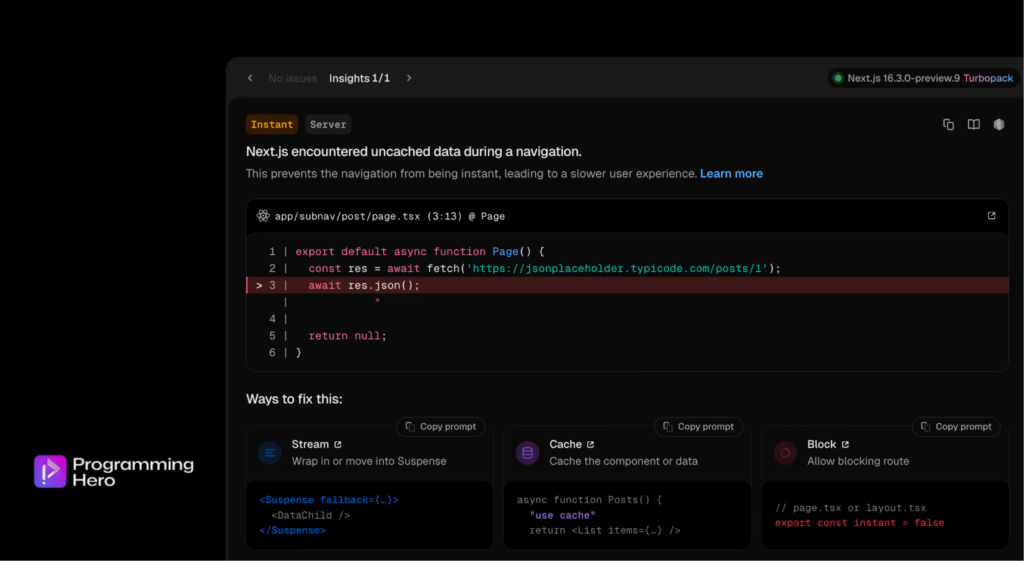This screenshot has height=561, width=1024.
Task: Click the "use cache" code snippet line
Action: pos(562,515)
